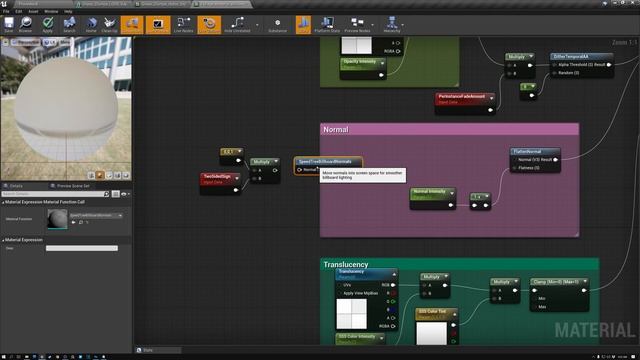This screenshot has height=360, width=640.
Task: Click the Clean Up toolbar icon
Action: pyautogui.click(x=109, y=24)
